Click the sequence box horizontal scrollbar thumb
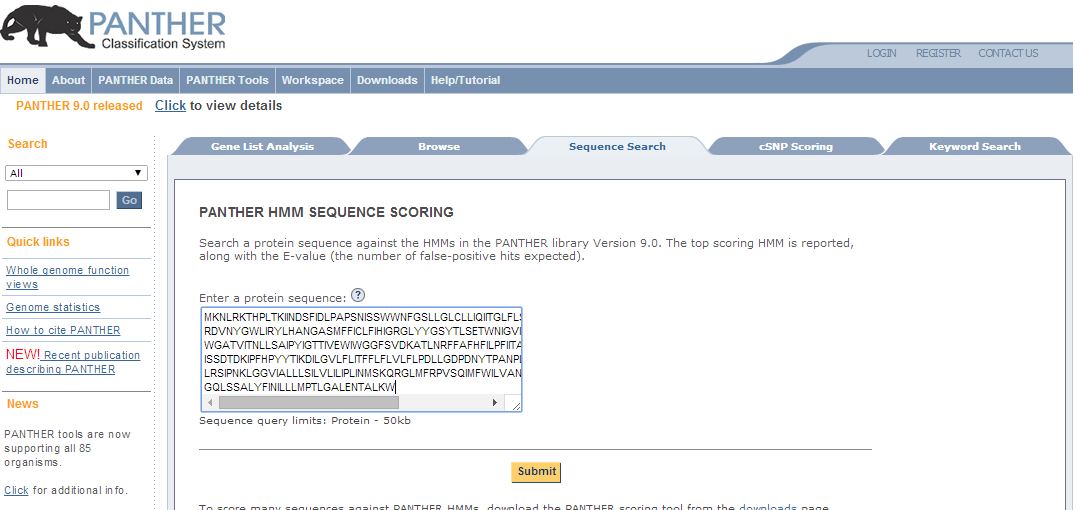 click(x=309, y=402)
